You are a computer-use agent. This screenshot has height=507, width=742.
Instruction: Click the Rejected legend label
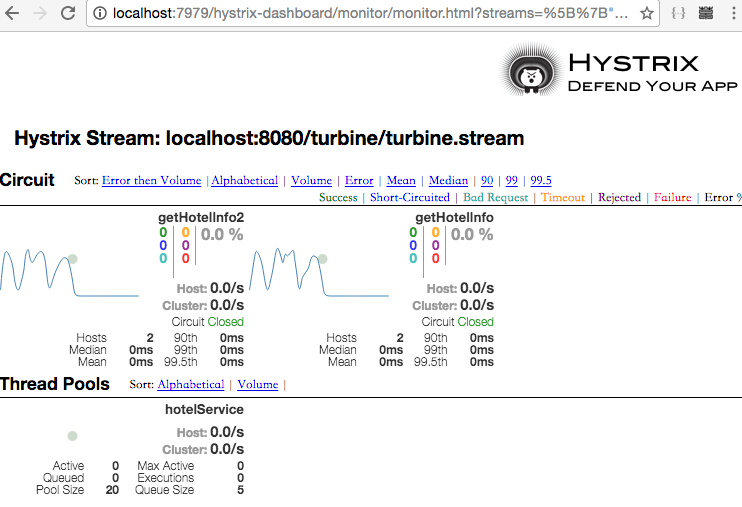tap(619, 197)
